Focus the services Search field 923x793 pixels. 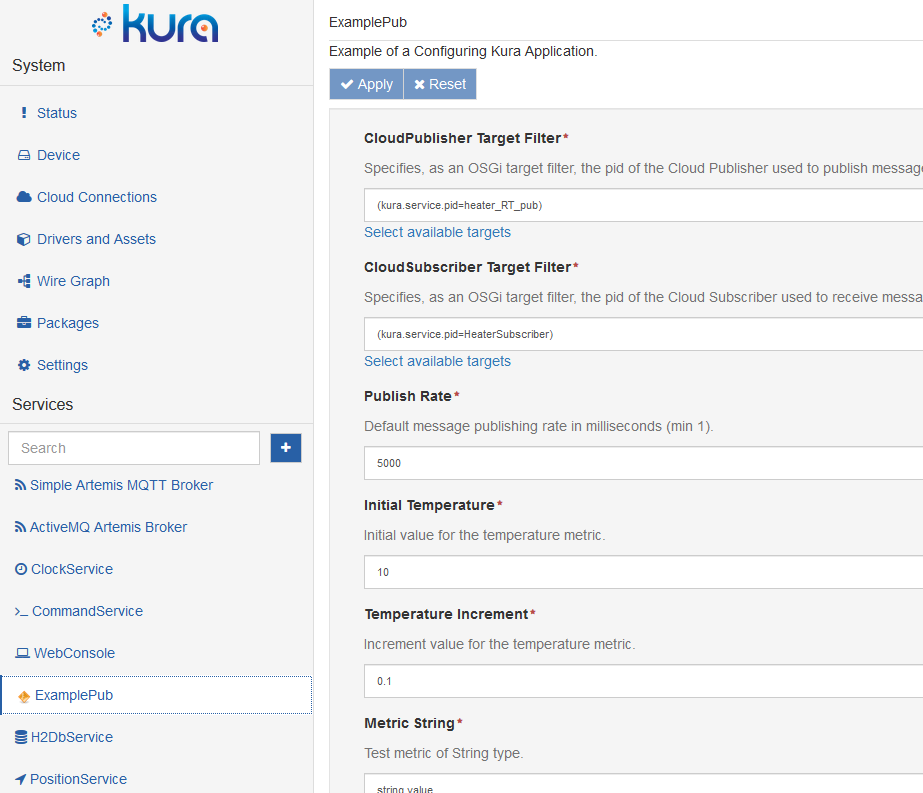click(134, 448)
